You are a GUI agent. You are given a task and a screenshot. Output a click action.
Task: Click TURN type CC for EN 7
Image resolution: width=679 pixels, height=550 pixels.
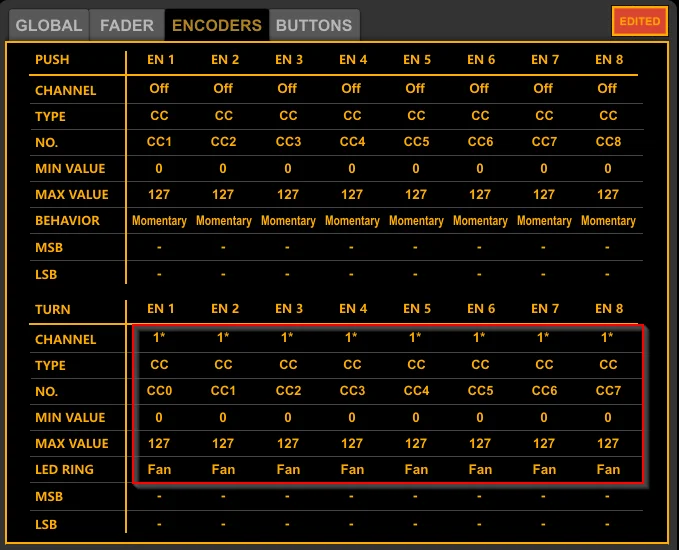coord(544,365)
